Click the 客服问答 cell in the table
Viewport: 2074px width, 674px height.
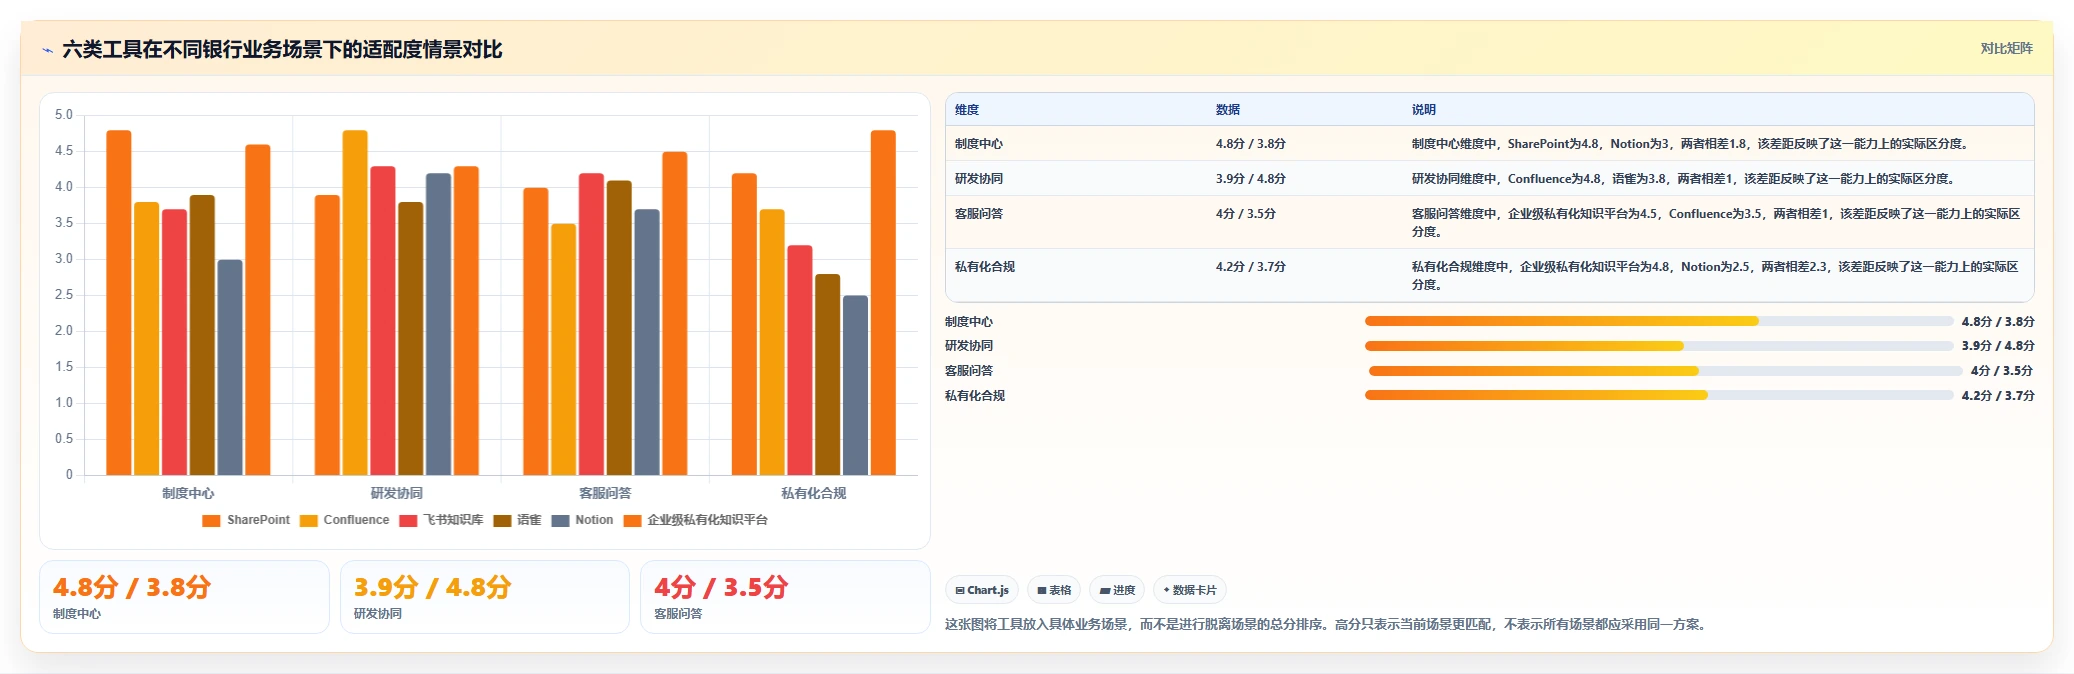[979, 214]
